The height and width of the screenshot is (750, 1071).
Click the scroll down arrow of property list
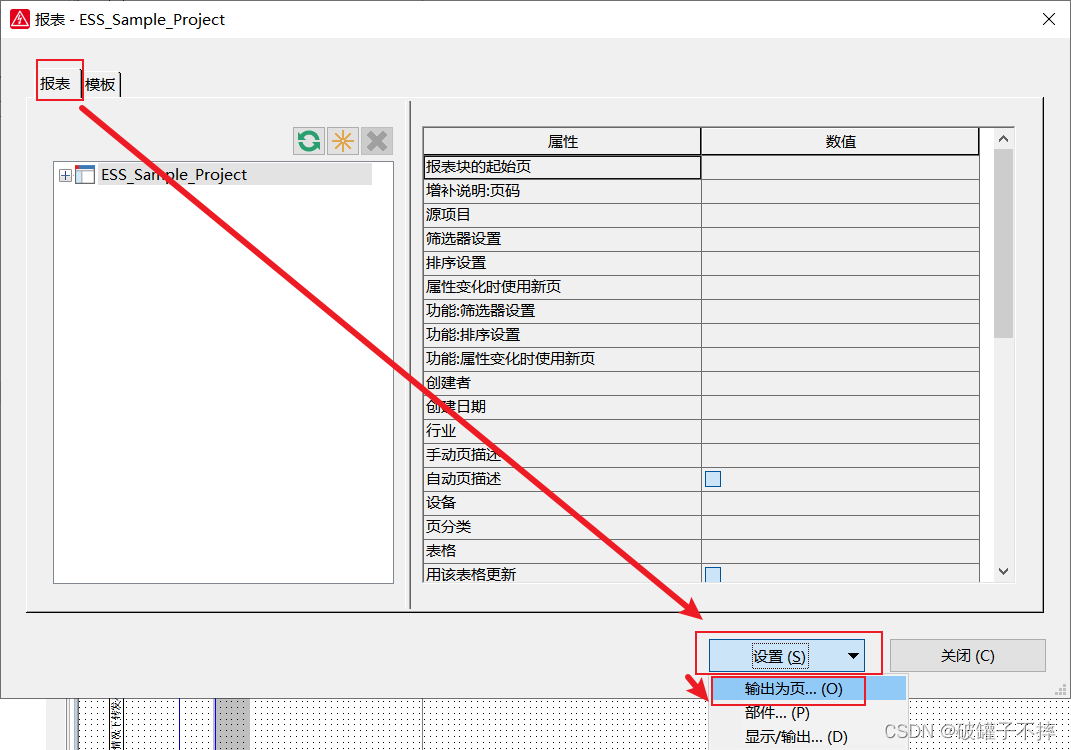pyautogui.click(x=1004, y=572)
